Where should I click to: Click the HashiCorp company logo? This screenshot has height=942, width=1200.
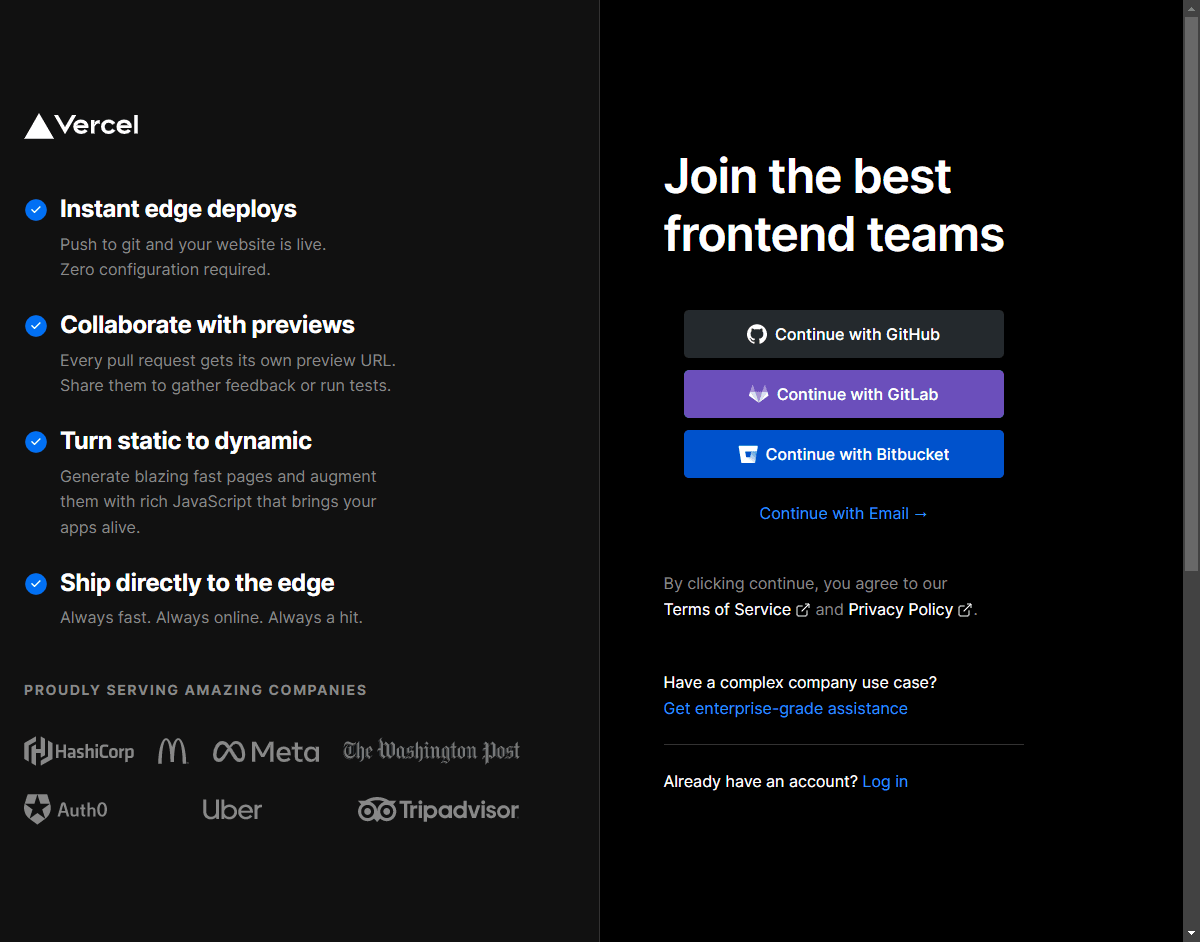point(79,751)
